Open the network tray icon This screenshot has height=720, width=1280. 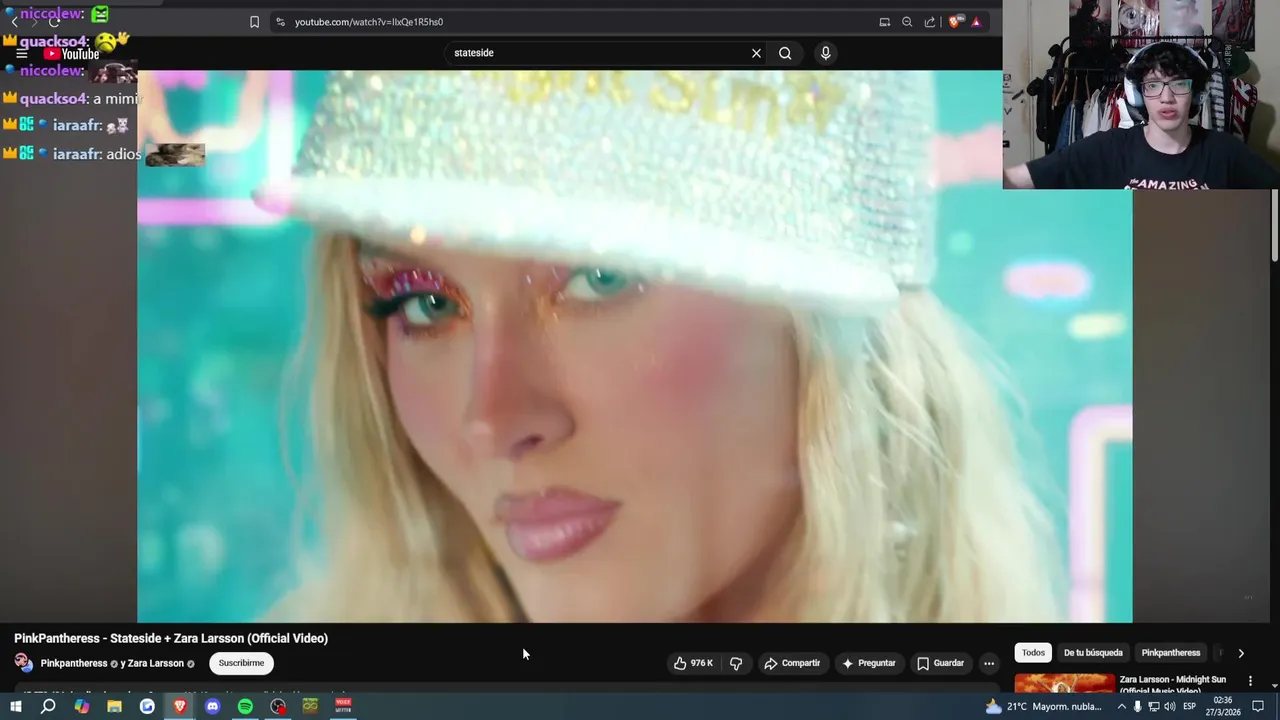(1154, 706)
